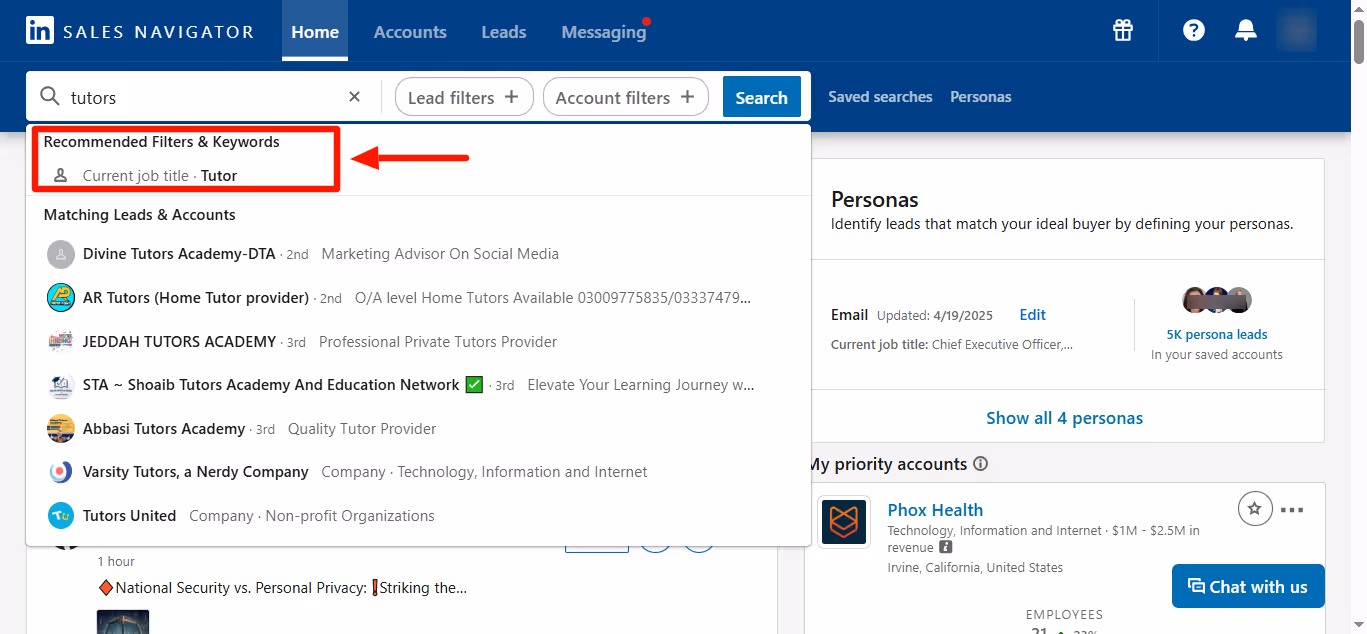
Task: Open Personas link in search bar
Action: (980, 97)
